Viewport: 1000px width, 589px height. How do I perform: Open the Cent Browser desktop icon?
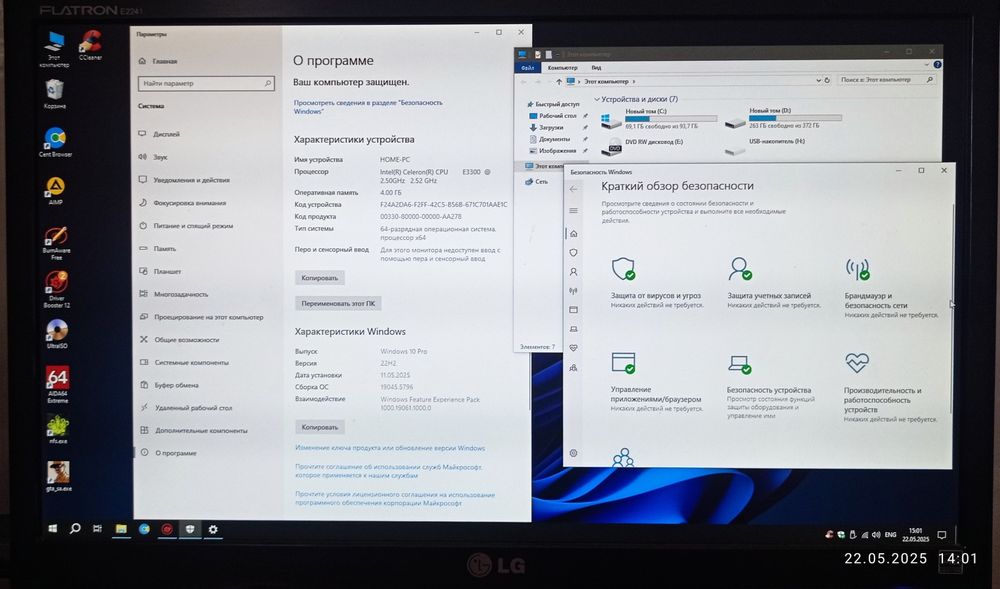click(55, 142)
